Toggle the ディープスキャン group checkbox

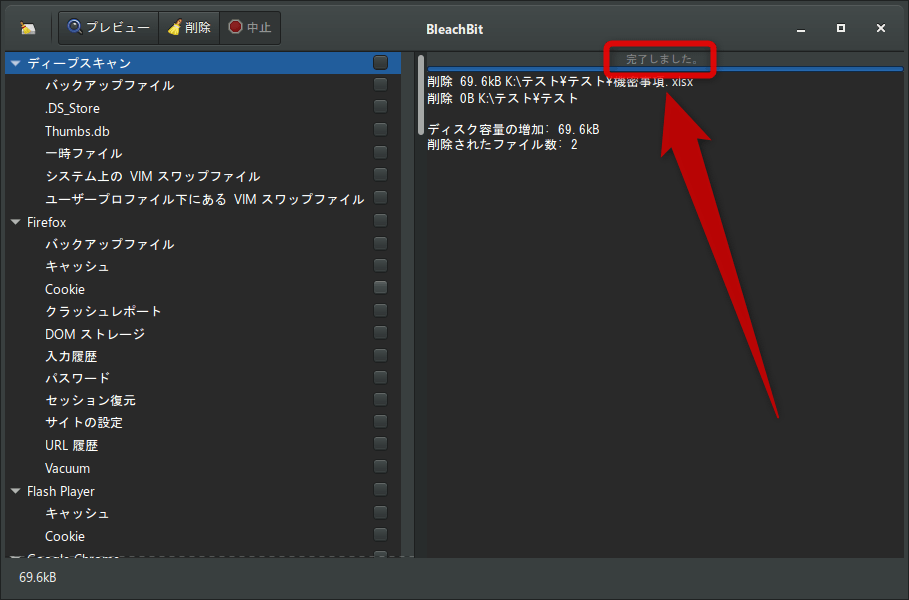pos(380,63)
